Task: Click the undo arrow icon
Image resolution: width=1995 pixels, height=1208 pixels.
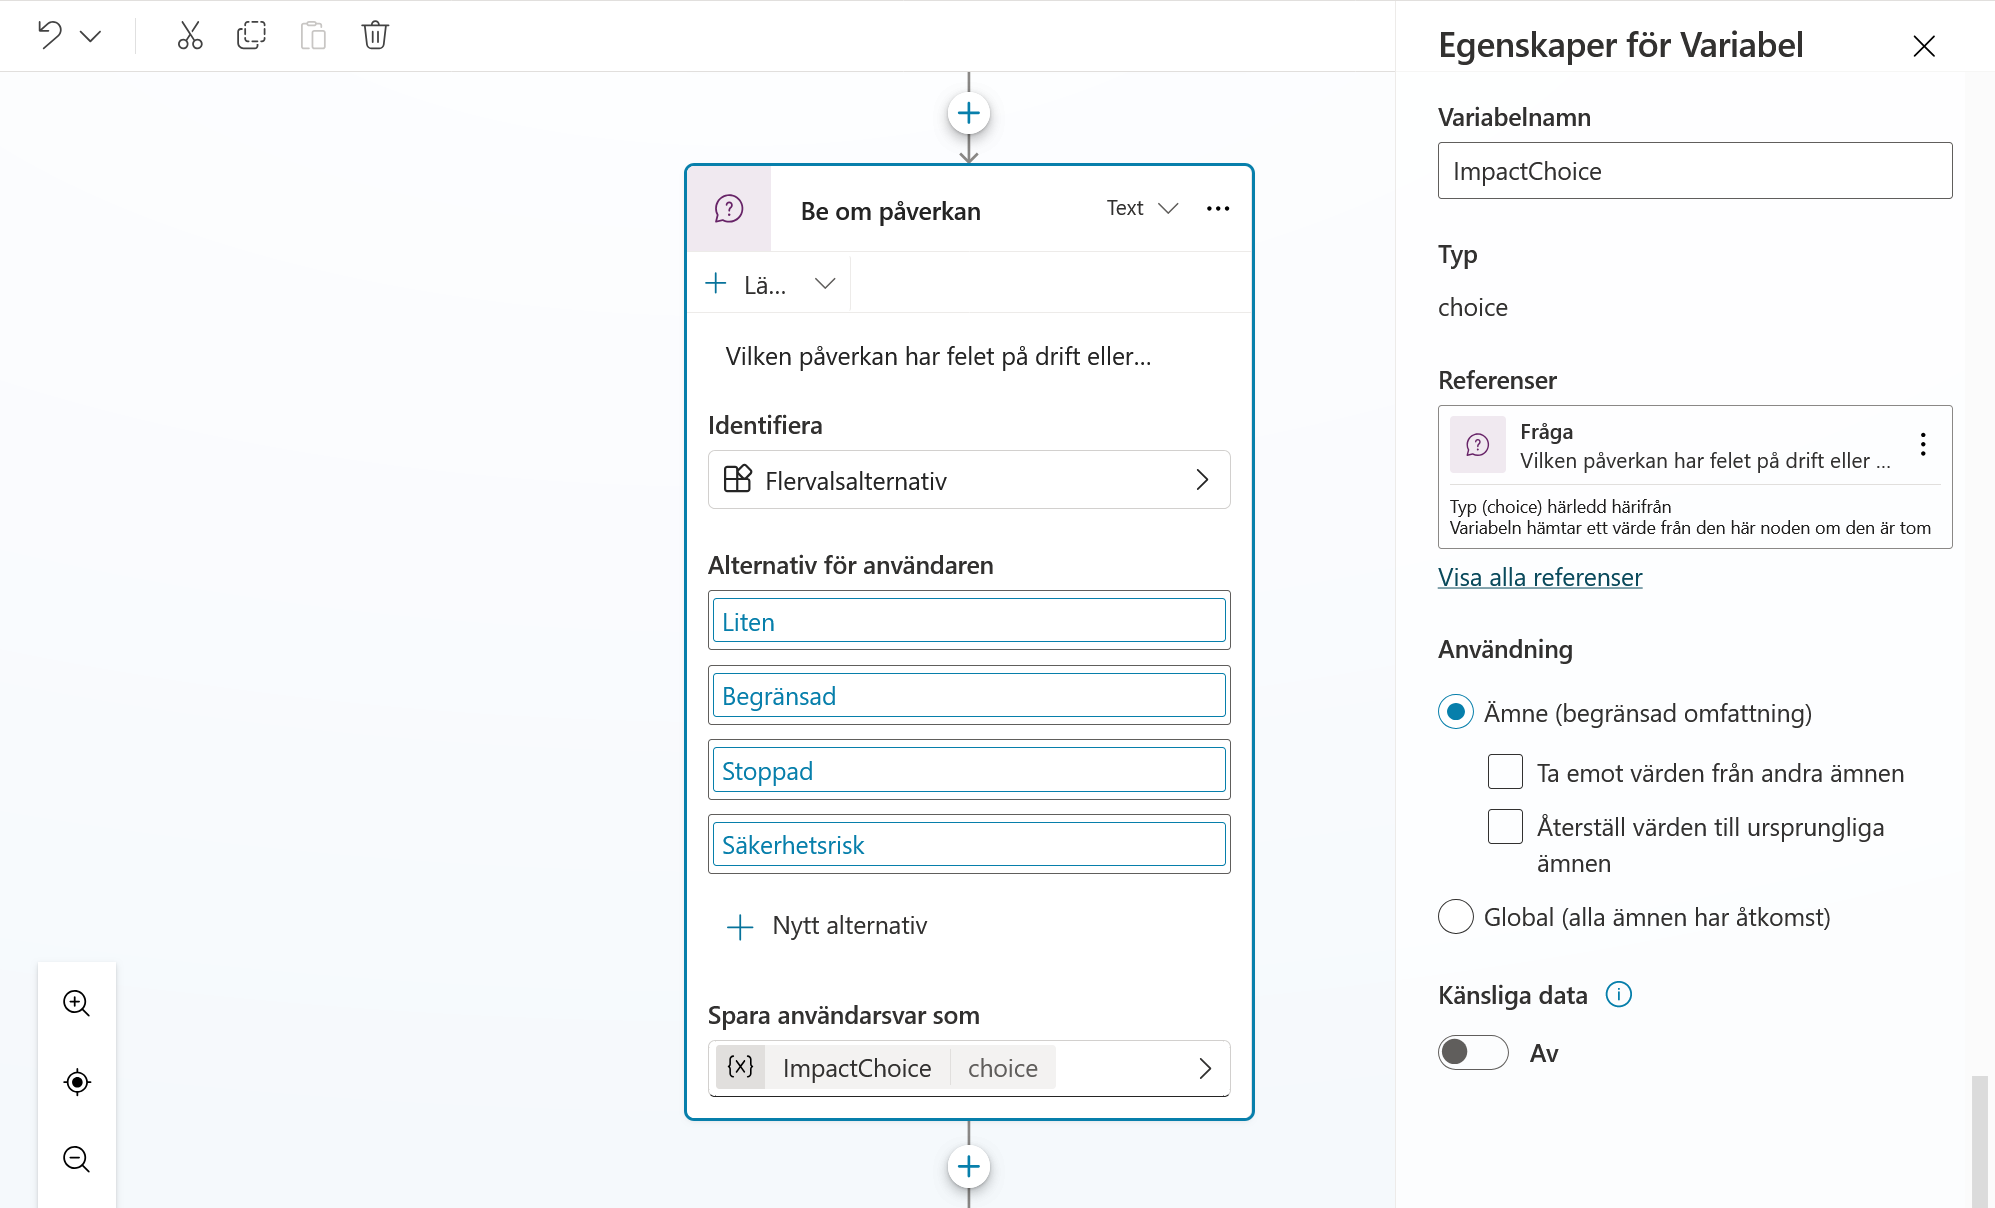Action: [x=50, y=35]
